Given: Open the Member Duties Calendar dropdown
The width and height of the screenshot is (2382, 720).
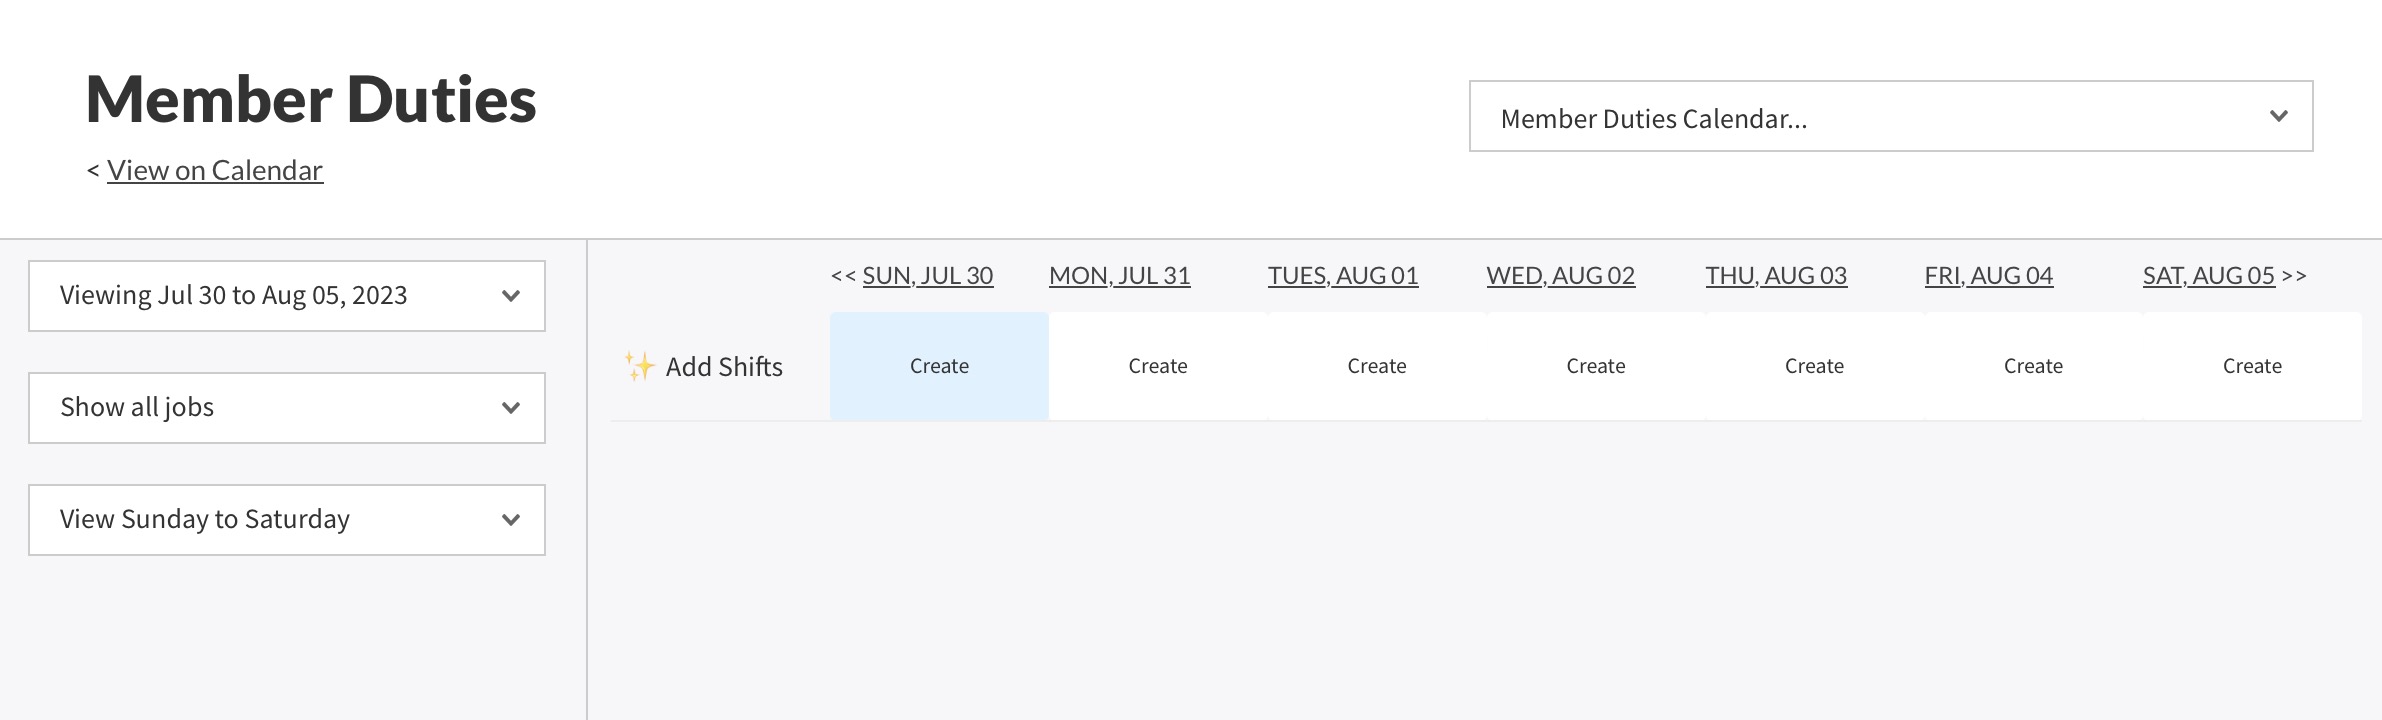Looking at the screenshot, I should click(1890, 117).
